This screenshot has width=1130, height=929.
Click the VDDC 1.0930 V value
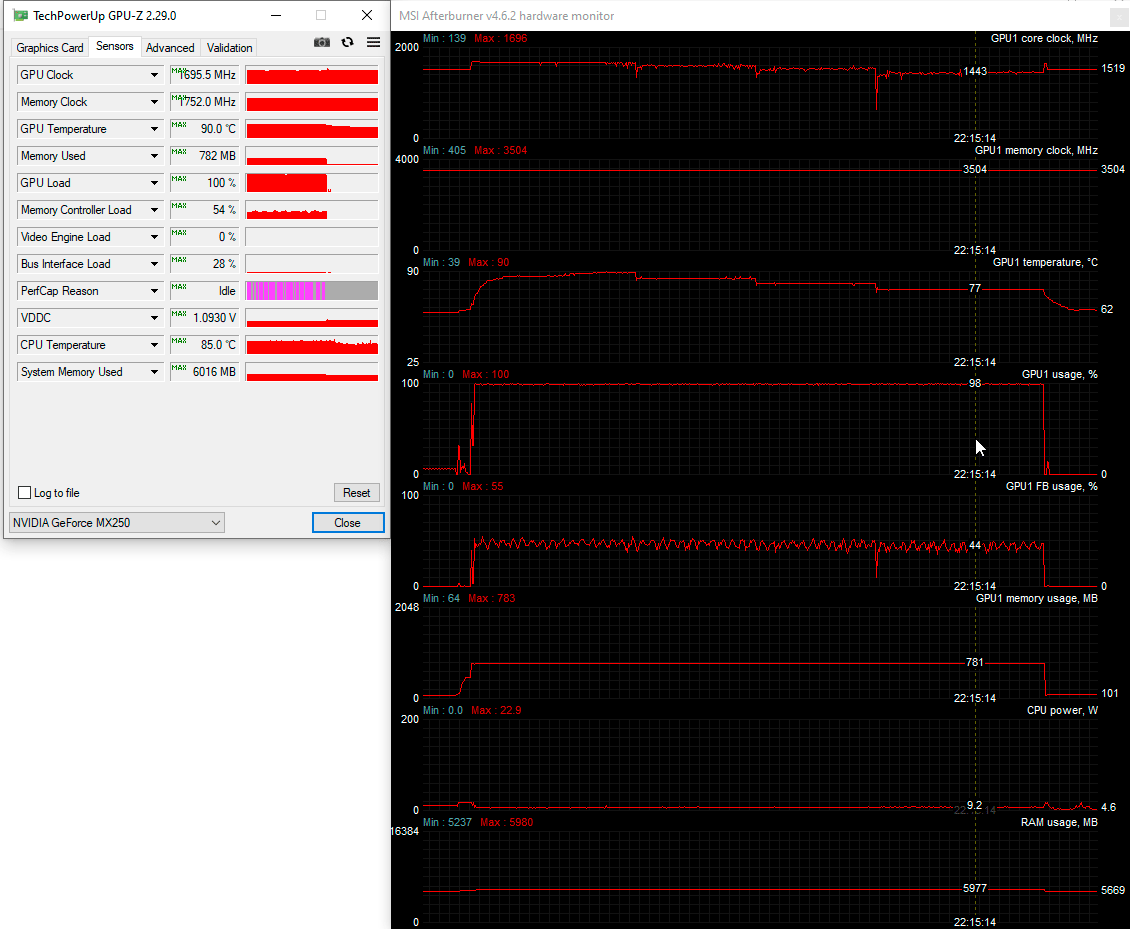205,318
